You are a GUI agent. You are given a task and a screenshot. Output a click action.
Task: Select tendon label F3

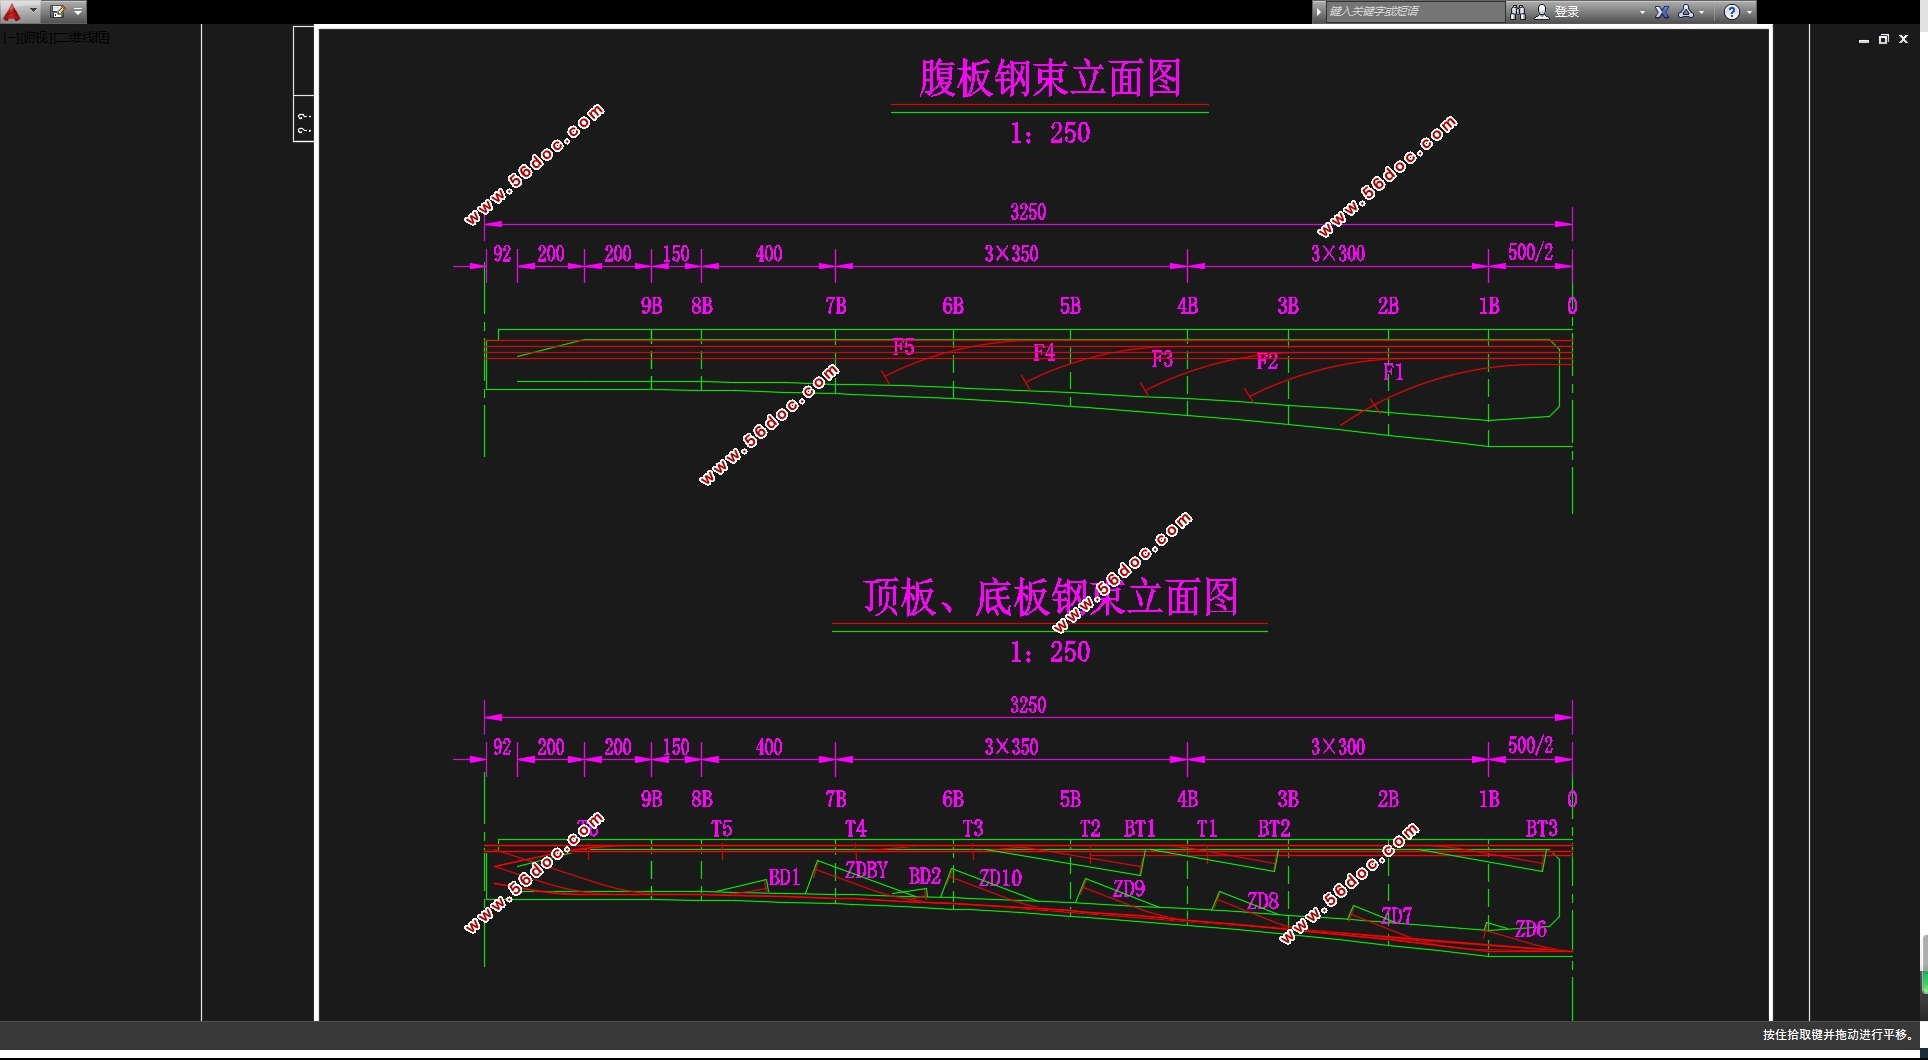(x=1162, y=358)
